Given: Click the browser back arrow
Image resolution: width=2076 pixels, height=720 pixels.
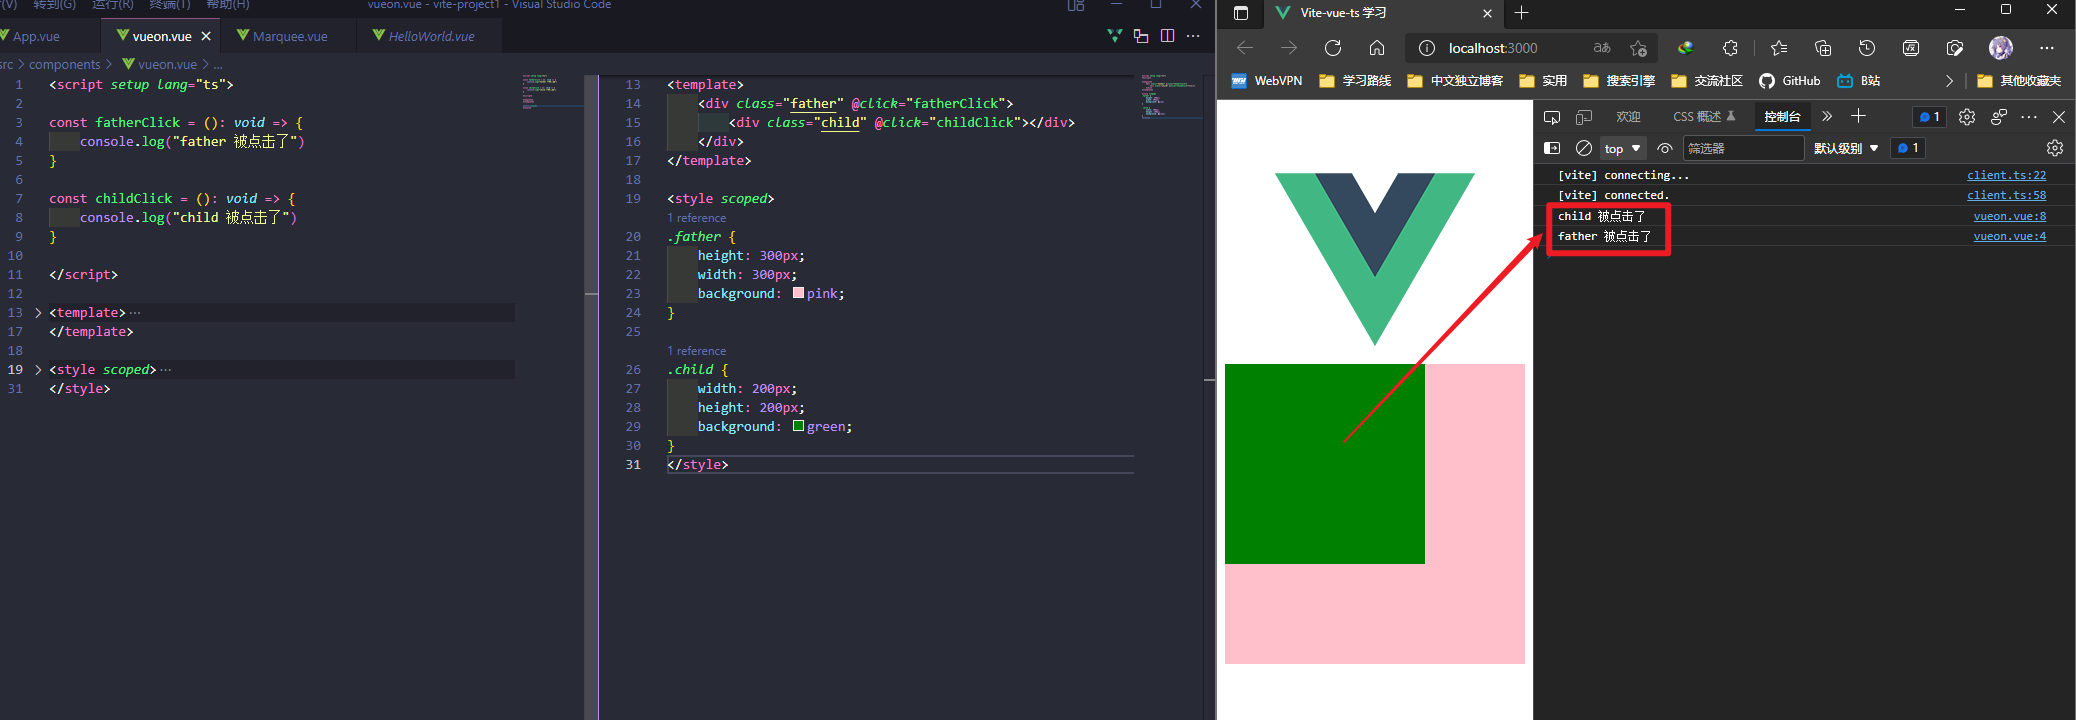Looking at the screenshot, I should (1245, 48).
